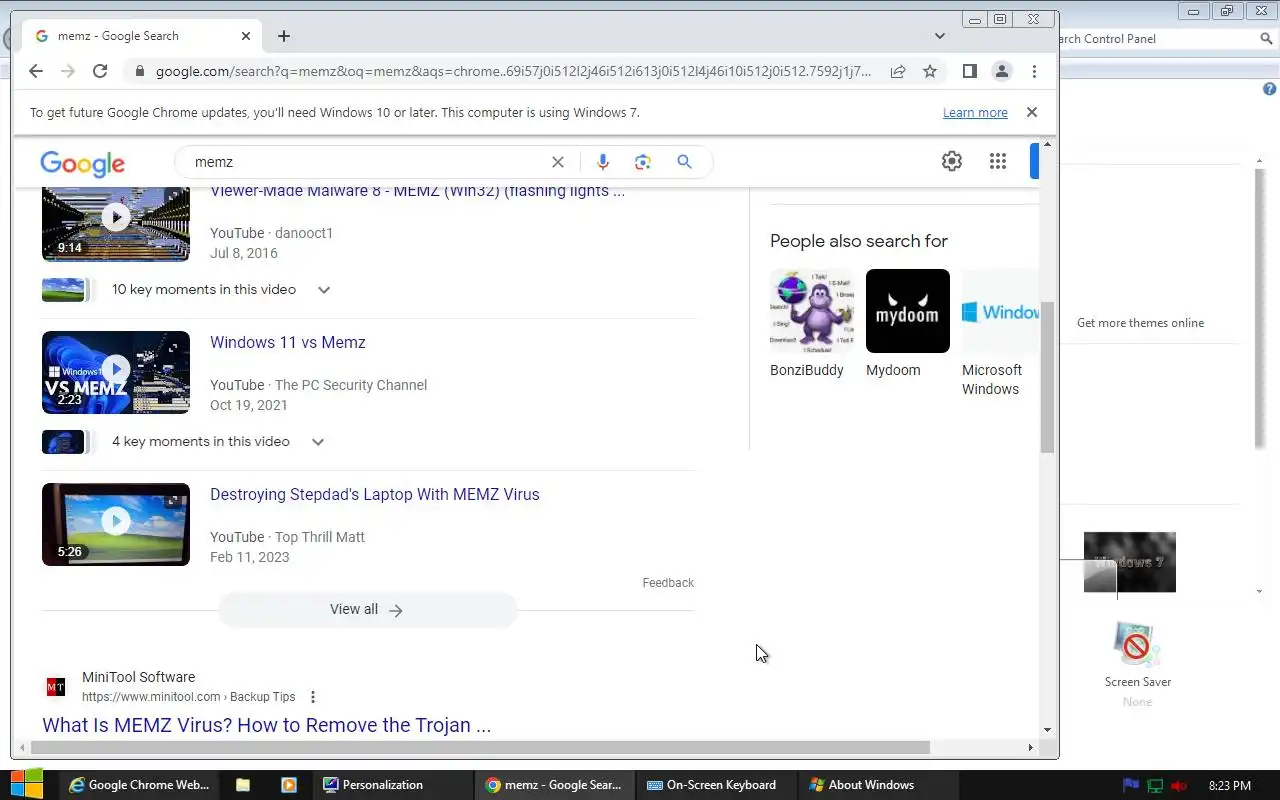Go back using Chrome's back arrow
Image resolution: width=1280 pixels, height=800 pixels.
pyautogui.click(x=36, y=71)
